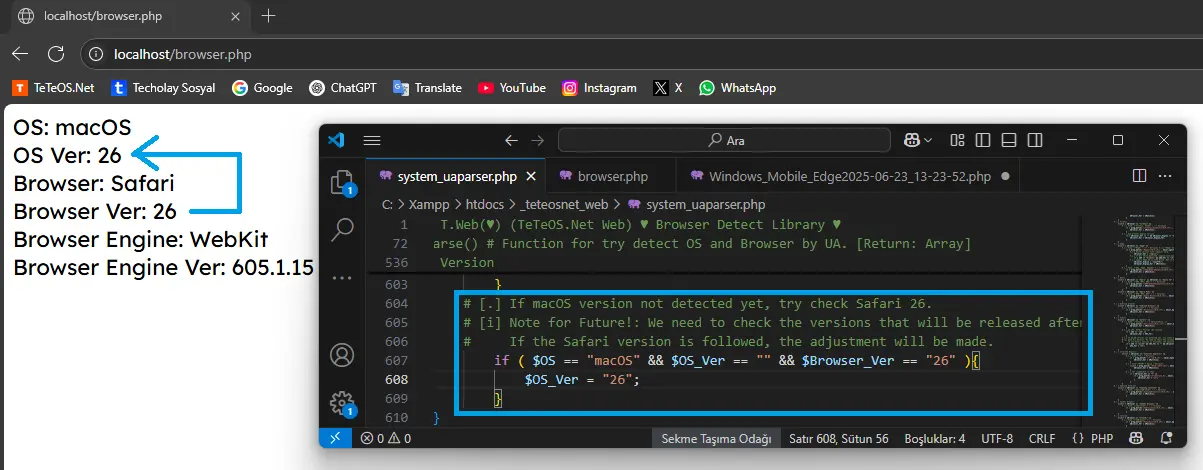Open Copilot chat icon in title bar
The height and width of the screenshot is (470, 1203).
point(912,140)
